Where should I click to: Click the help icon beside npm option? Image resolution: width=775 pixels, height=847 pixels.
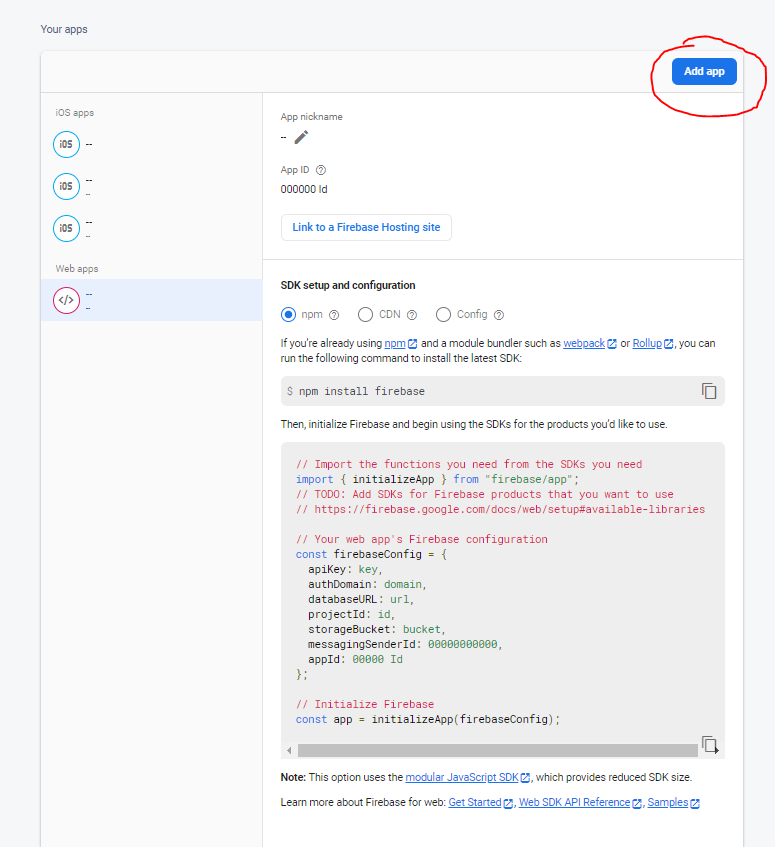point(334,315)
